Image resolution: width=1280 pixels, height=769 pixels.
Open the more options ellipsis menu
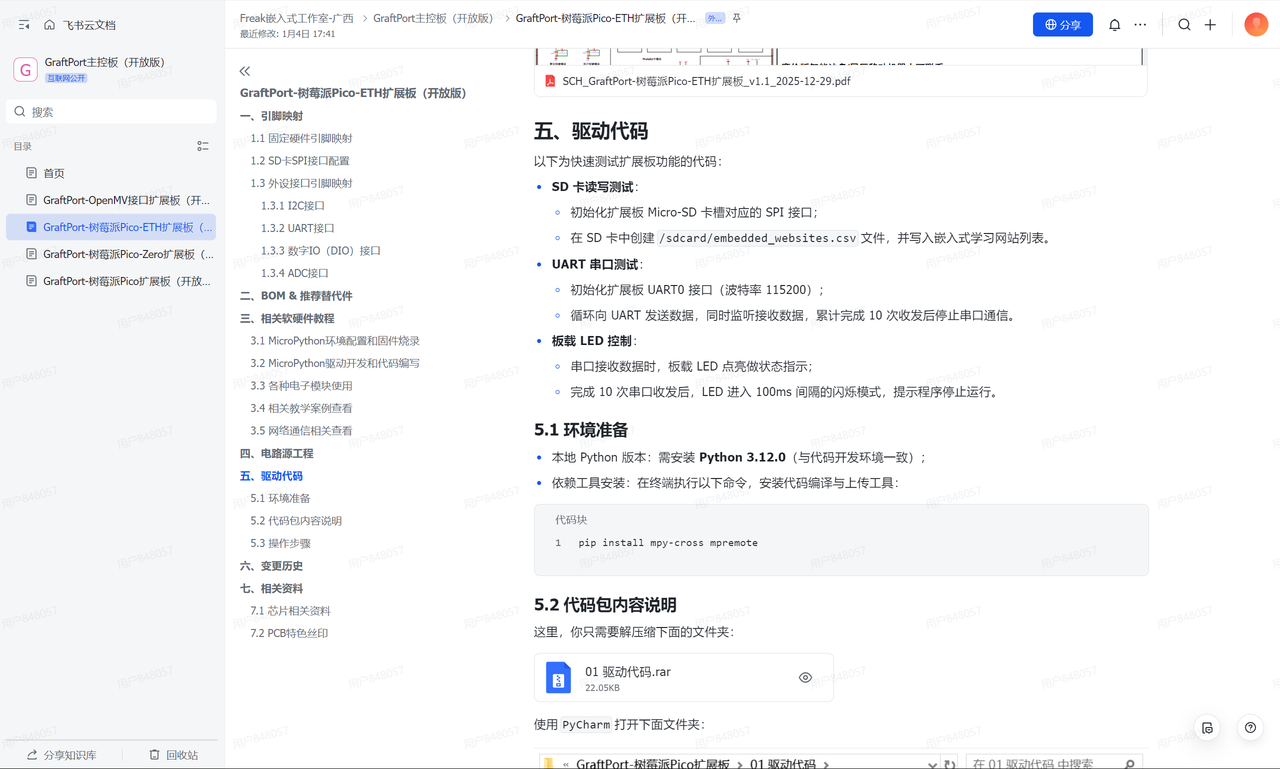(x=1140, y=25)
